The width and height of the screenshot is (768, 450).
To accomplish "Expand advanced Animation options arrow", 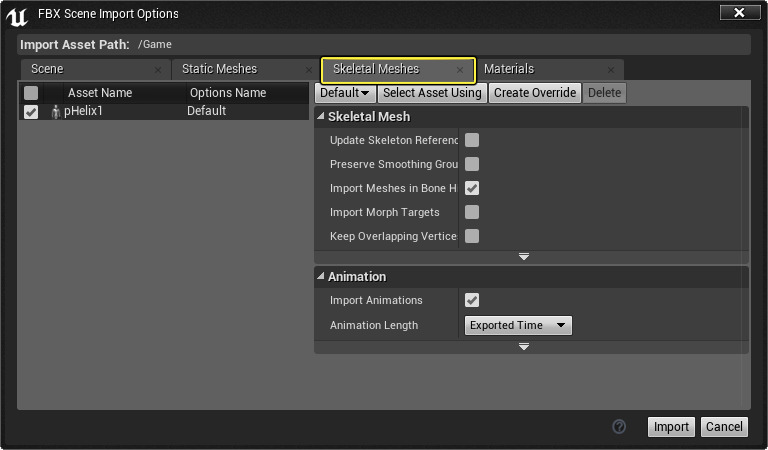I will point(523,346).
